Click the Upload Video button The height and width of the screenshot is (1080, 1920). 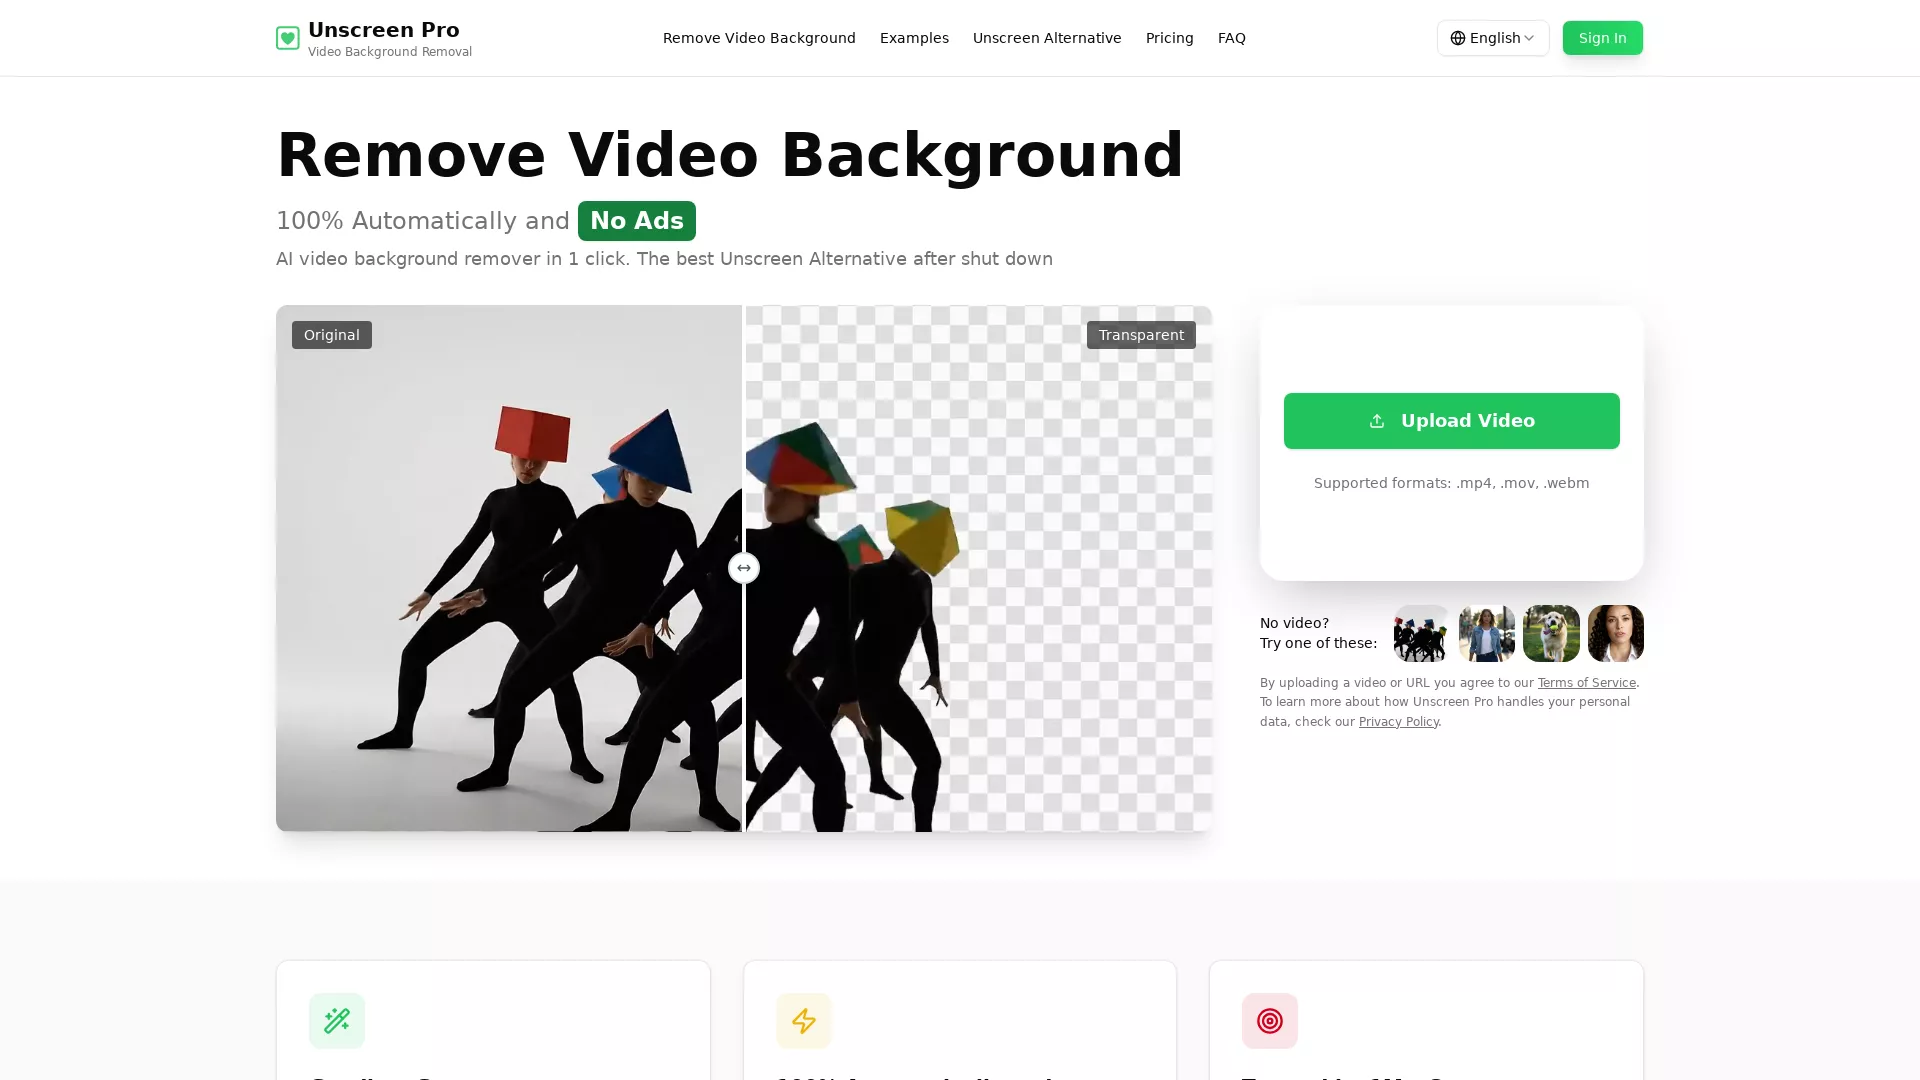pos(1451,420)
